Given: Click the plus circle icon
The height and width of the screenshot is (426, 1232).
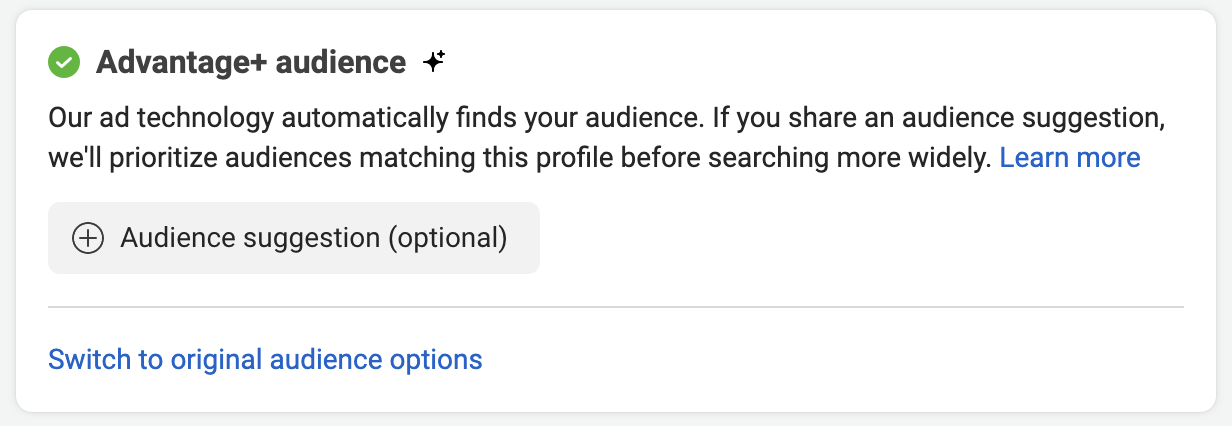Looking at the screenshot, I should tap(88, 238).
